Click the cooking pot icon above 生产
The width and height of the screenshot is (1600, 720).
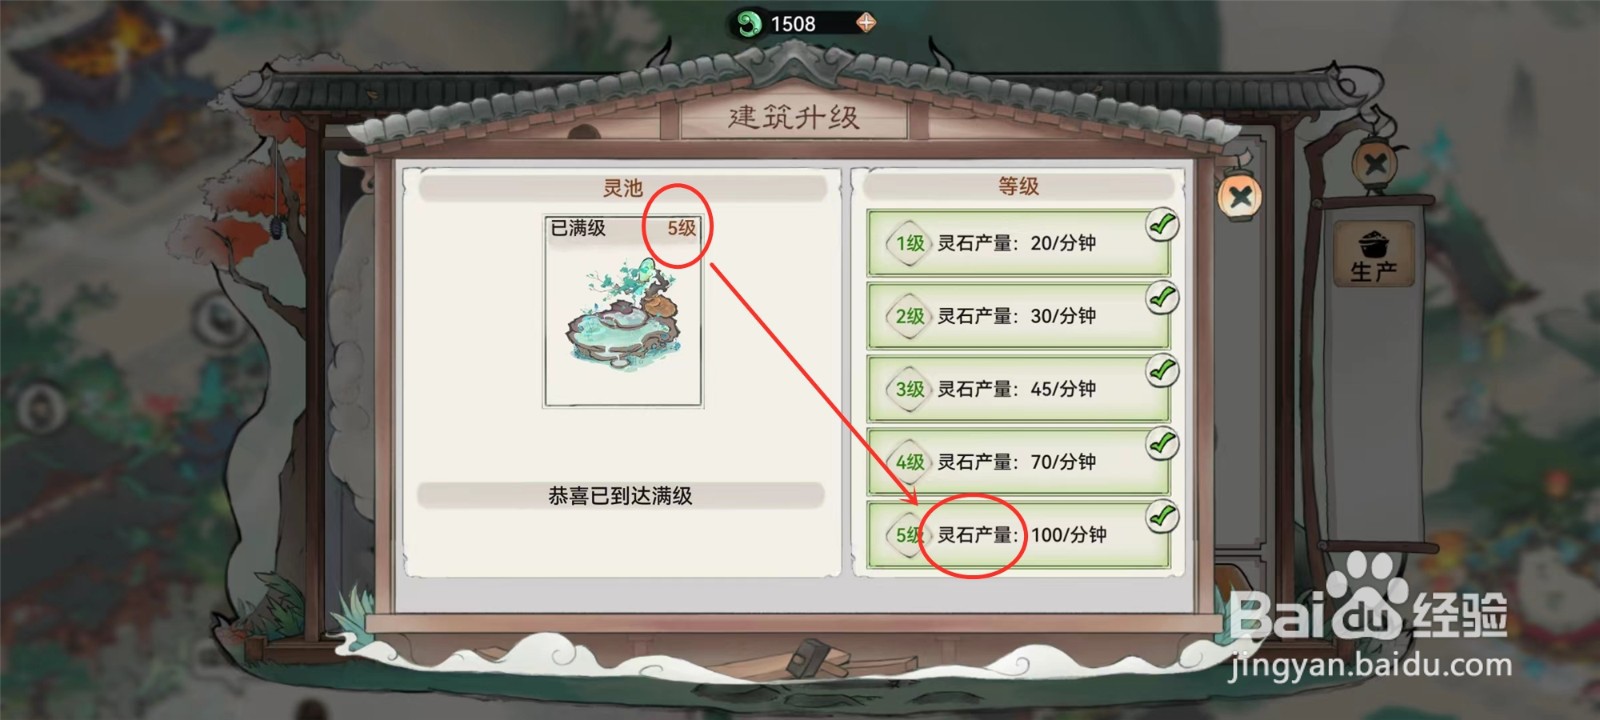[x=1373, y=243]
